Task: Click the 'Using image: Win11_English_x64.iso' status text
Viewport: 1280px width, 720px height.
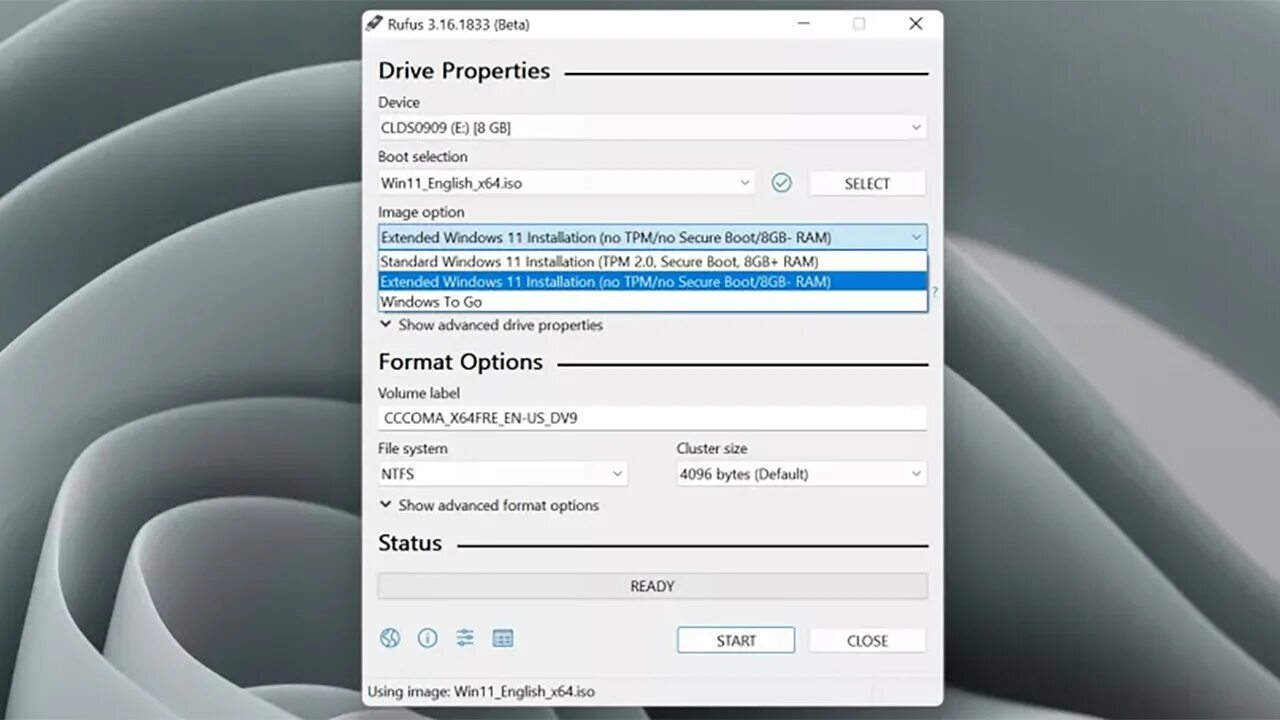Action: [x=481, y=691]
